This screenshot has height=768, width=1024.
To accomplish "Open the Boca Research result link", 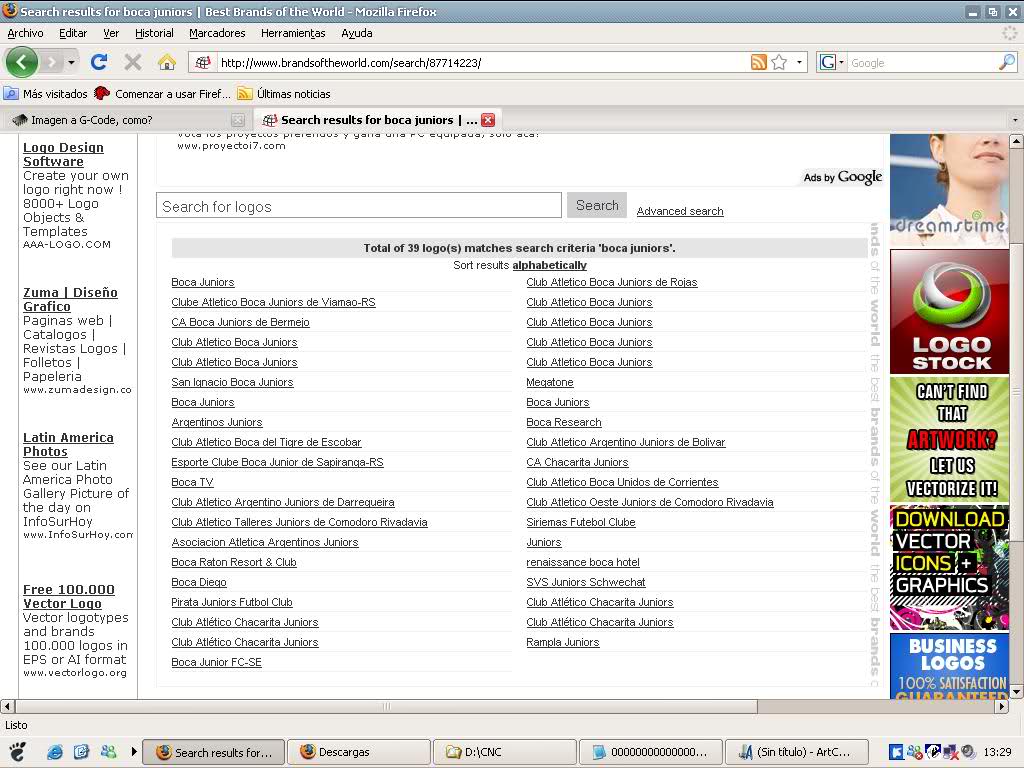I will [564, 423].
